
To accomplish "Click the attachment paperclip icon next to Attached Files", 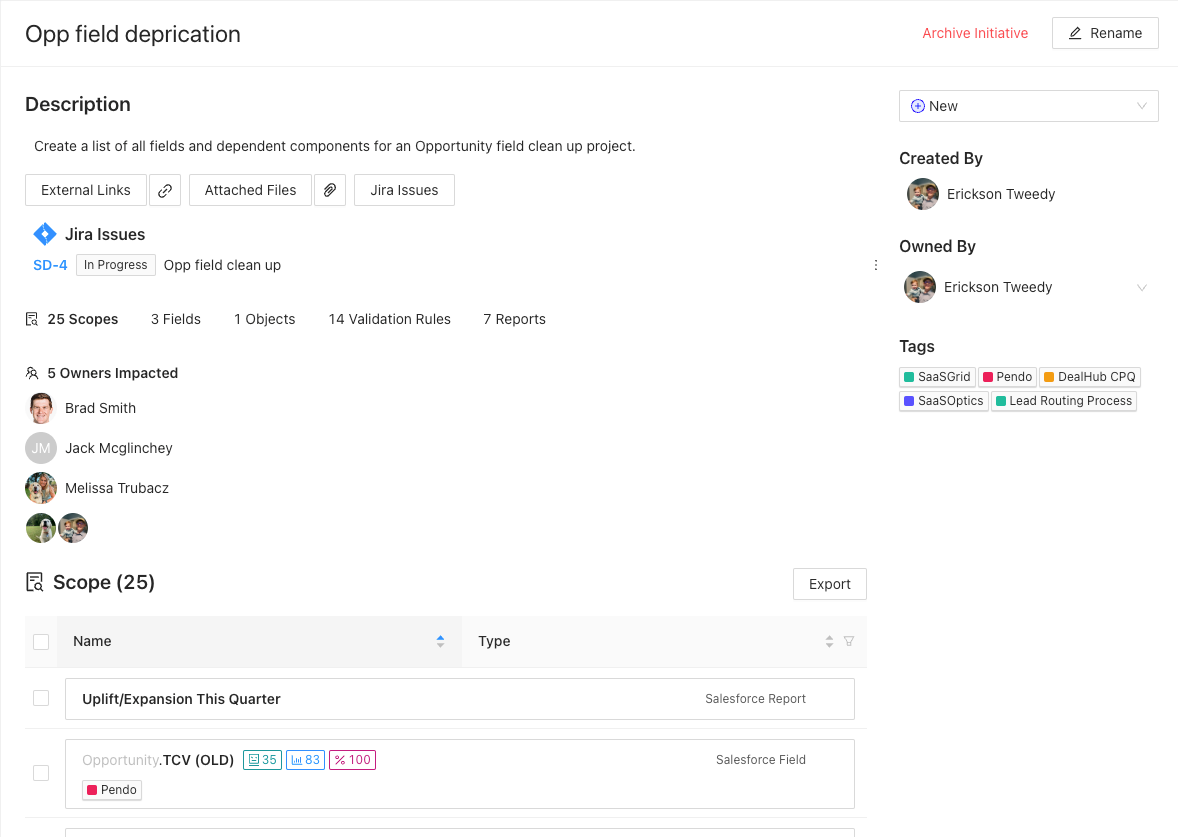I will [x=330, y=190].
